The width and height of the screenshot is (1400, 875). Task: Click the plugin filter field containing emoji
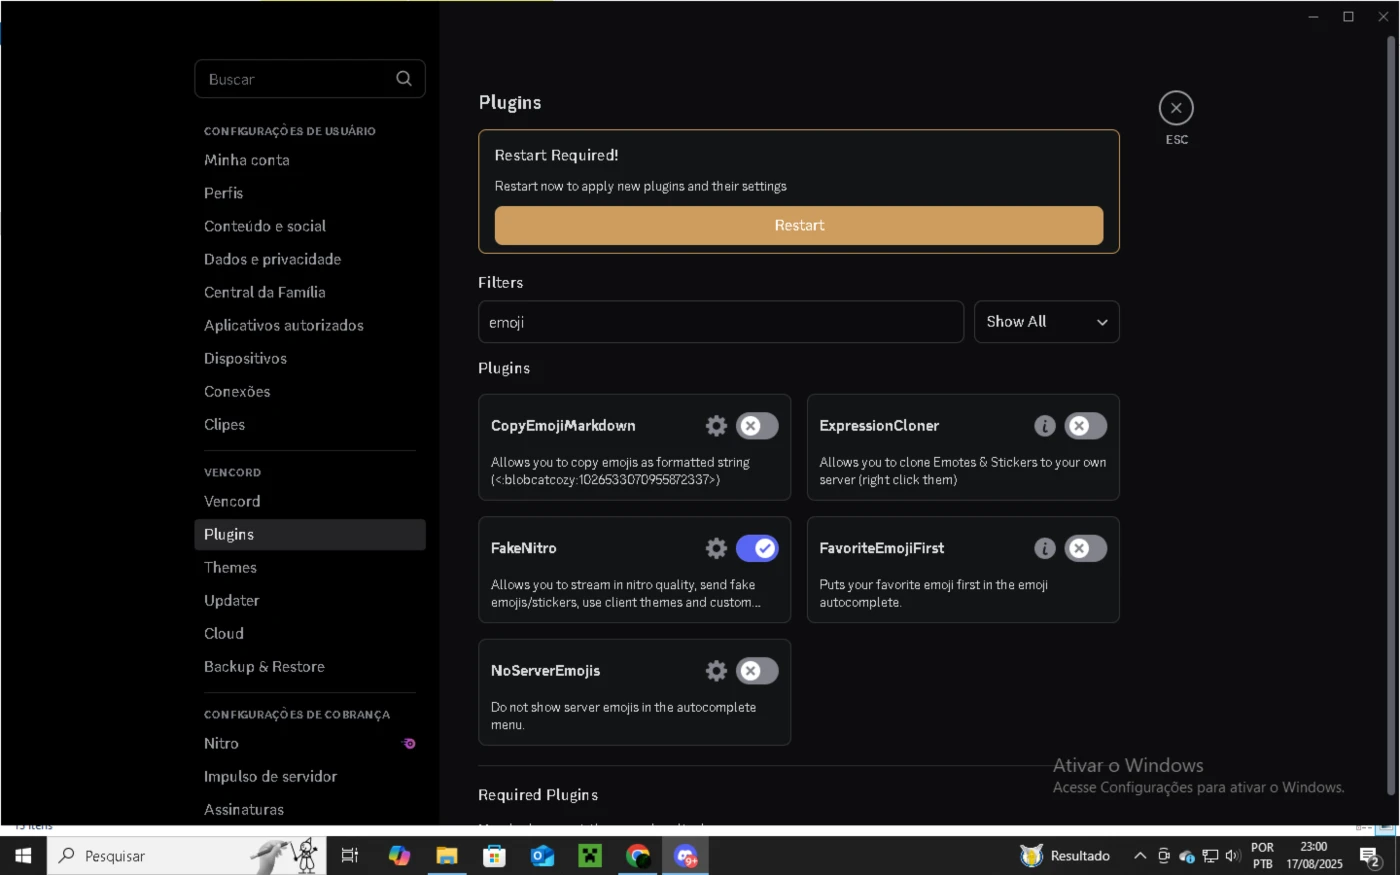point(721,322)
